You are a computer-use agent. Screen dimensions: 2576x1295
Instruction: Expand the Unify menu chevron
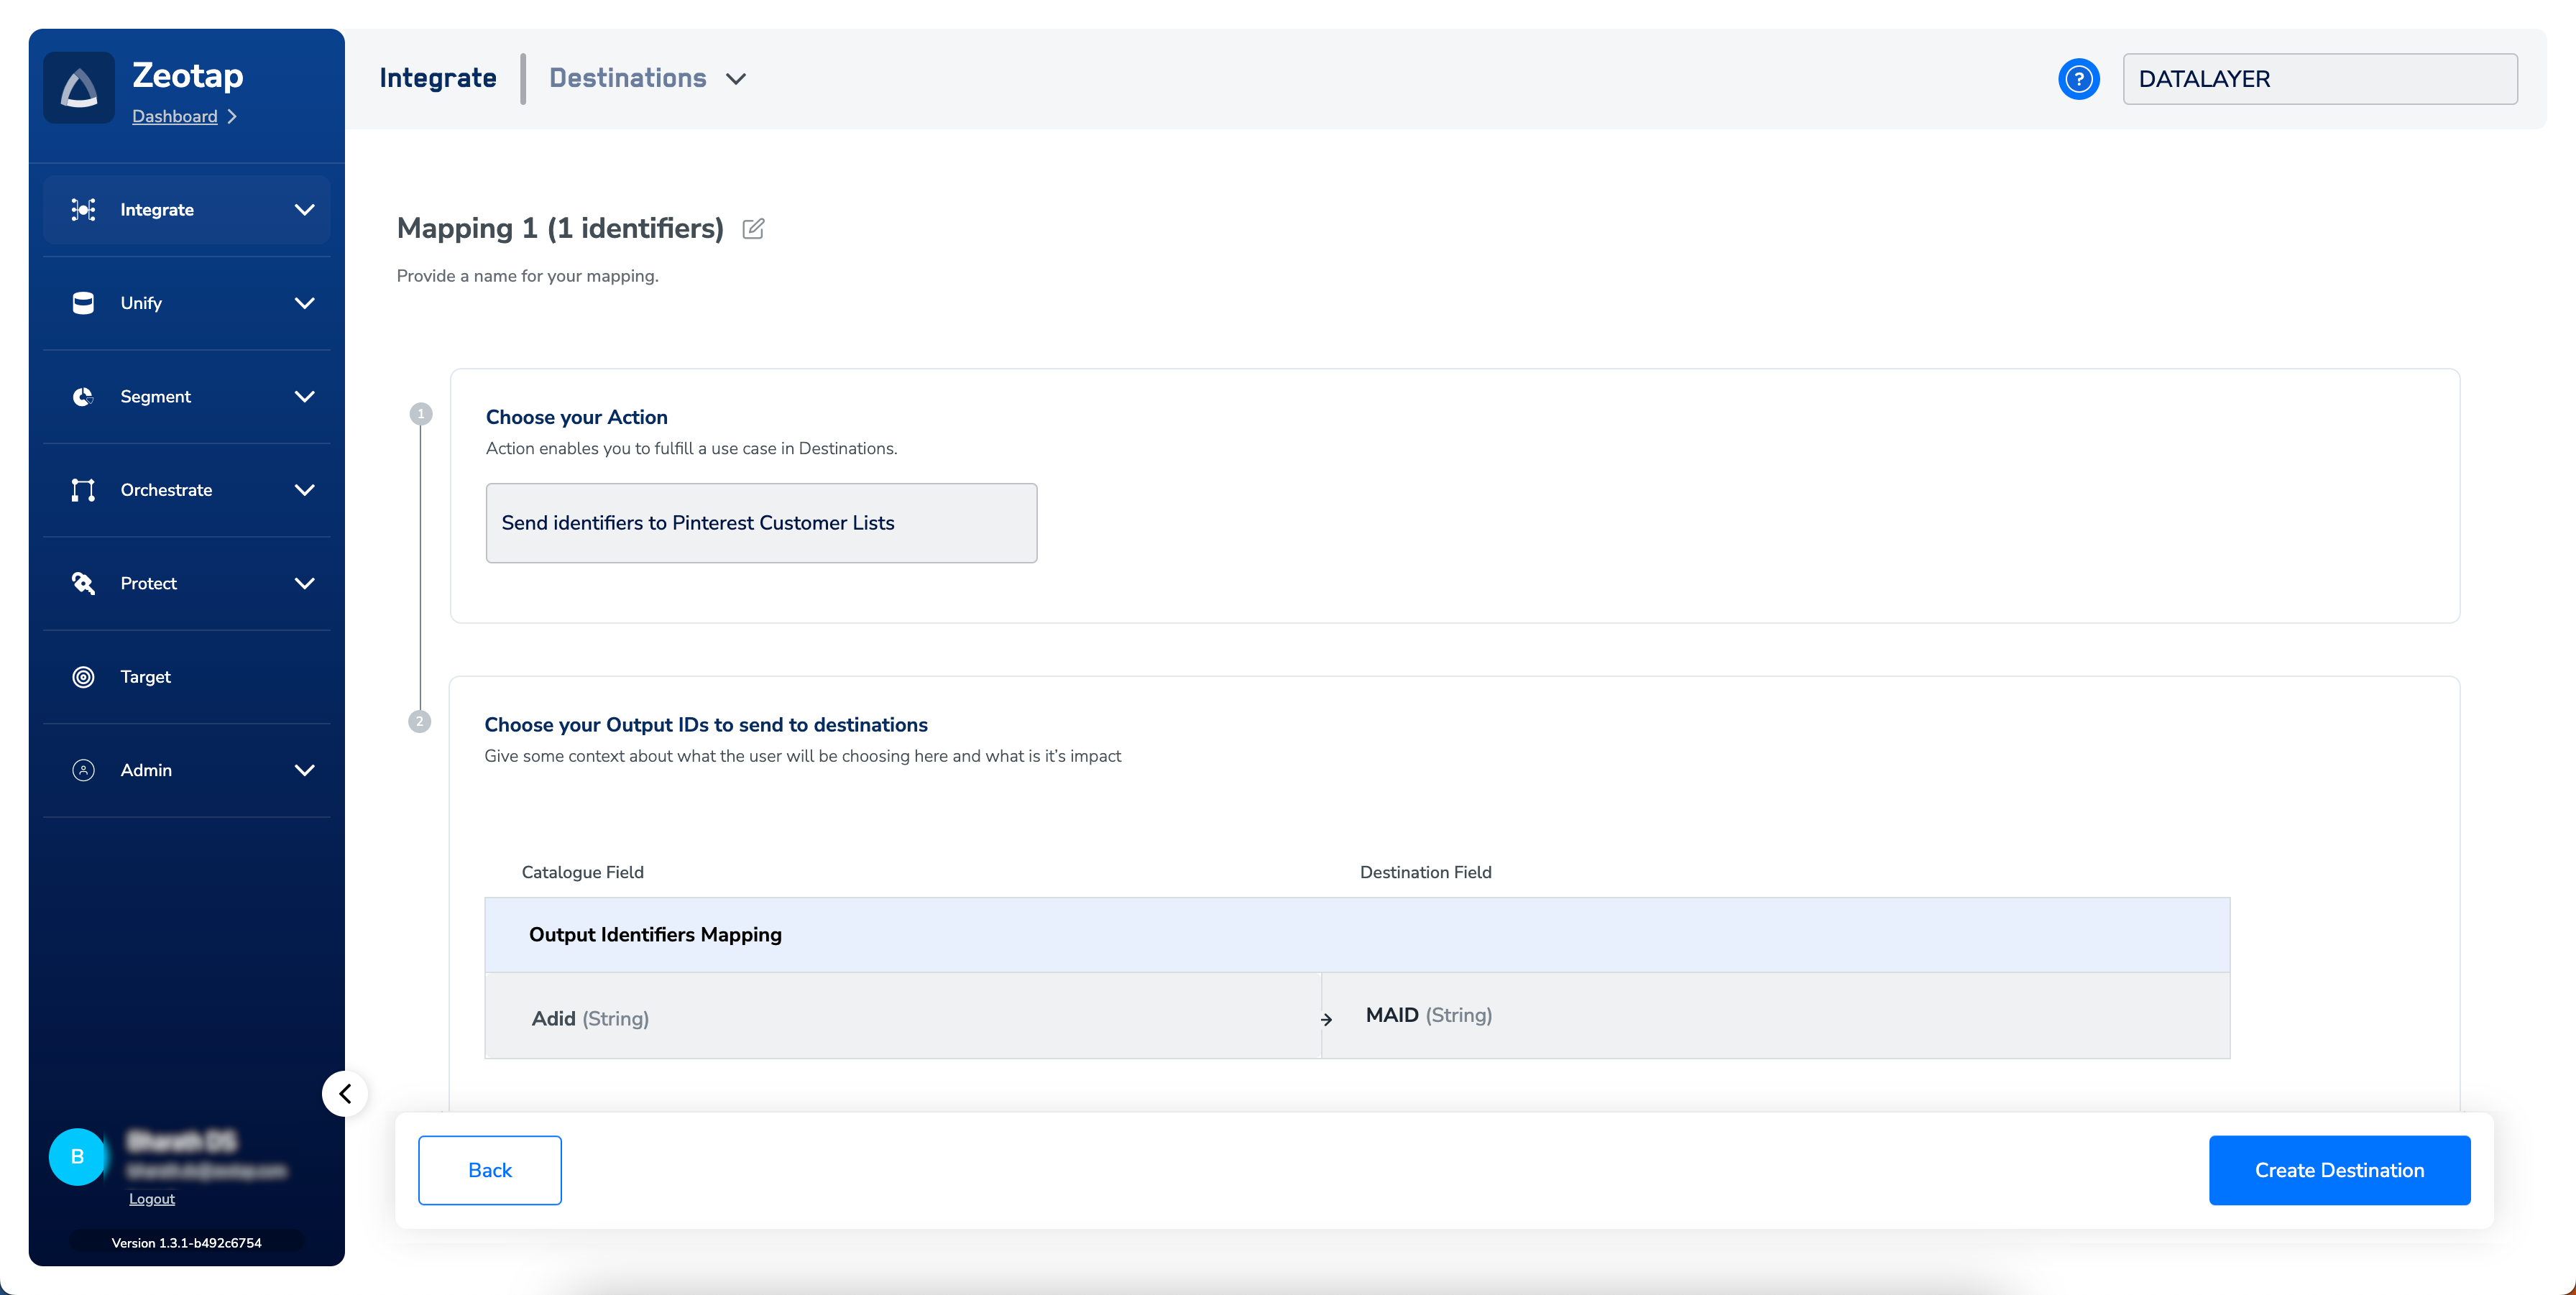click(x=304, y=303)
